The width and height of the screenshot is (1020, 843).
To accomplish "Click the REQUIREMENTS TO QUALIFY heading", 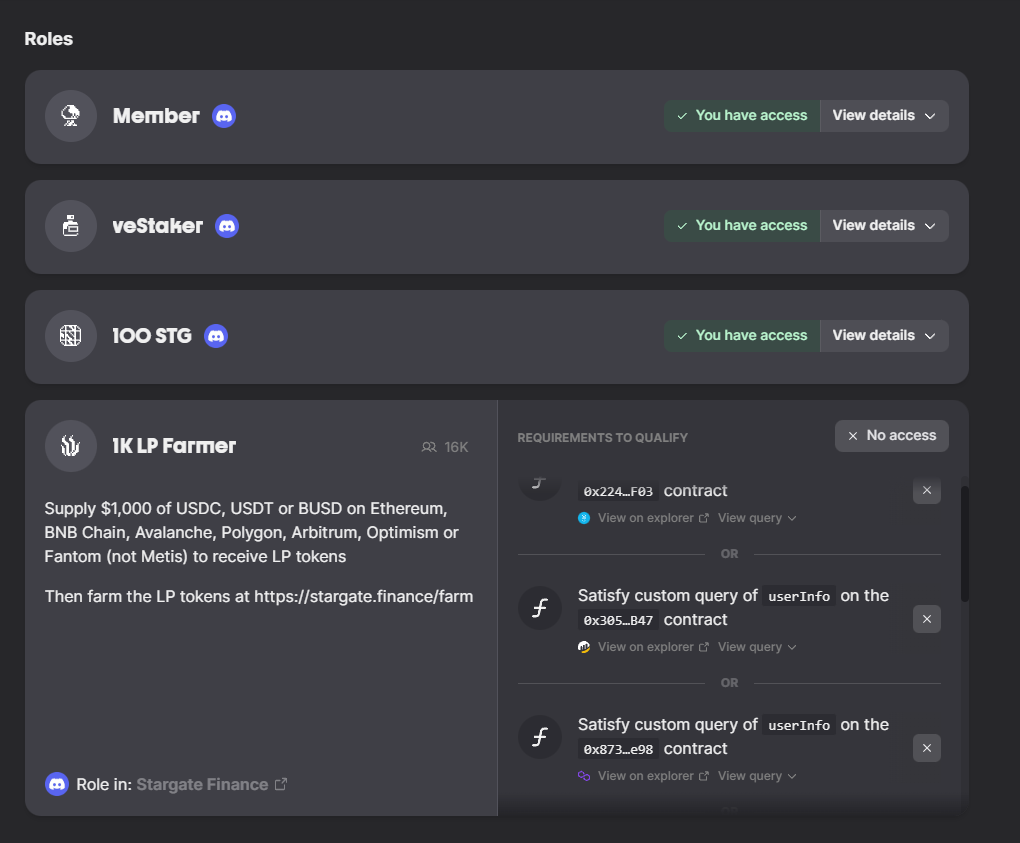I will click(602, 438).
